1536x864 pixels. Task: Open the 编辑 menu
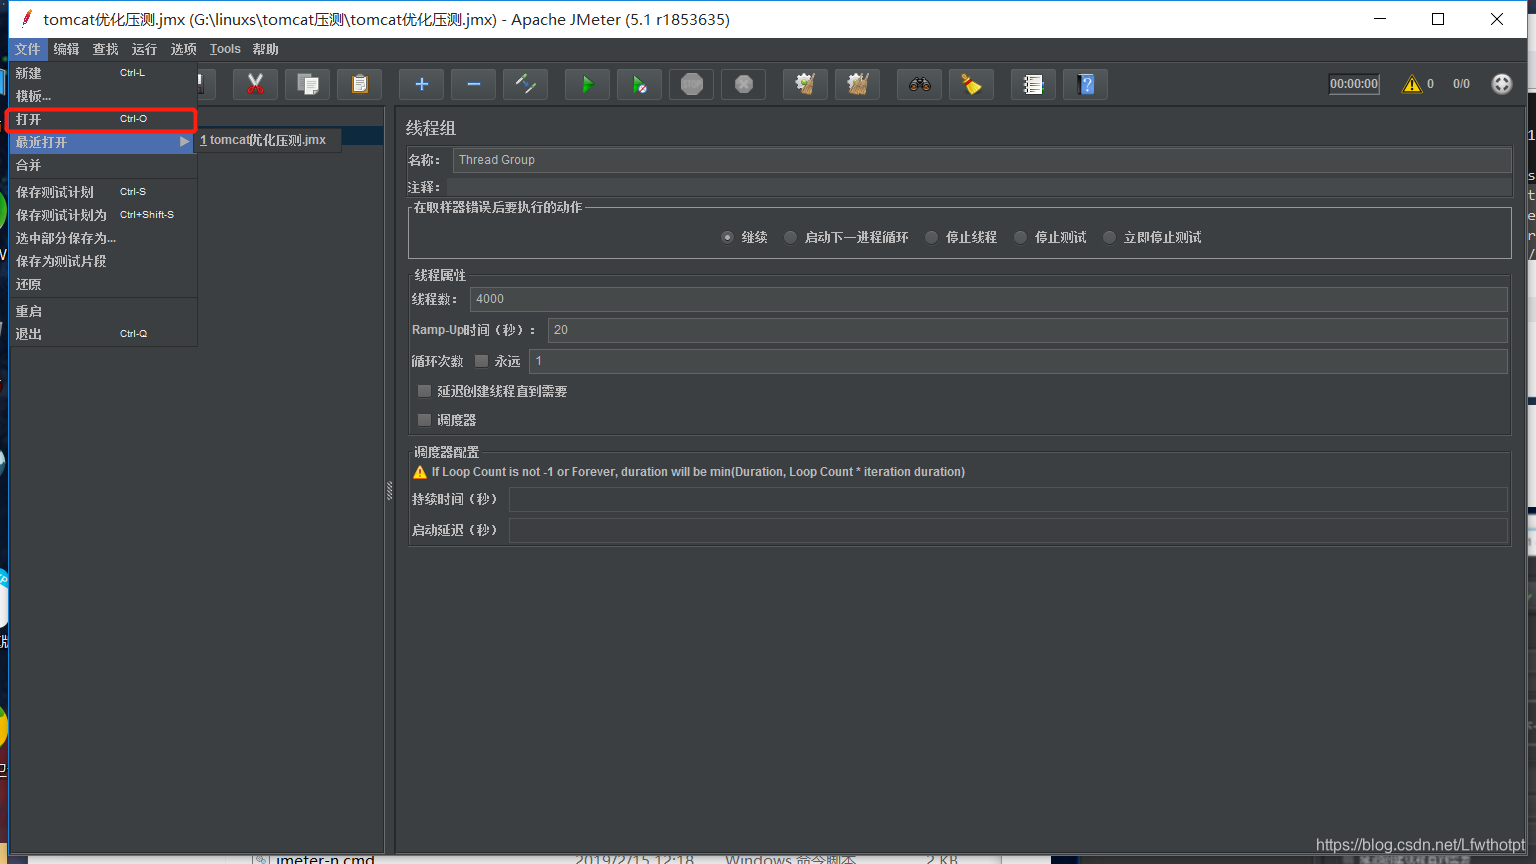point(67,49)
